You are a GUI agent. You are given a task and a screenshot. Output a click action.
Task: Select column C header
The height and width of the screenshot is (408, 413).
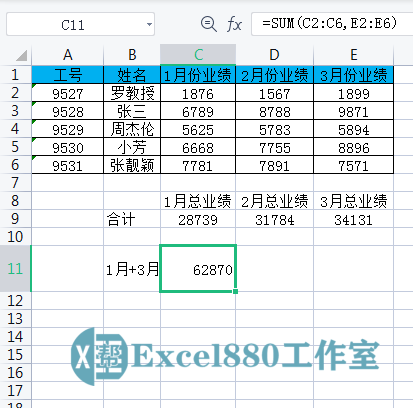(x=198, y=55)
